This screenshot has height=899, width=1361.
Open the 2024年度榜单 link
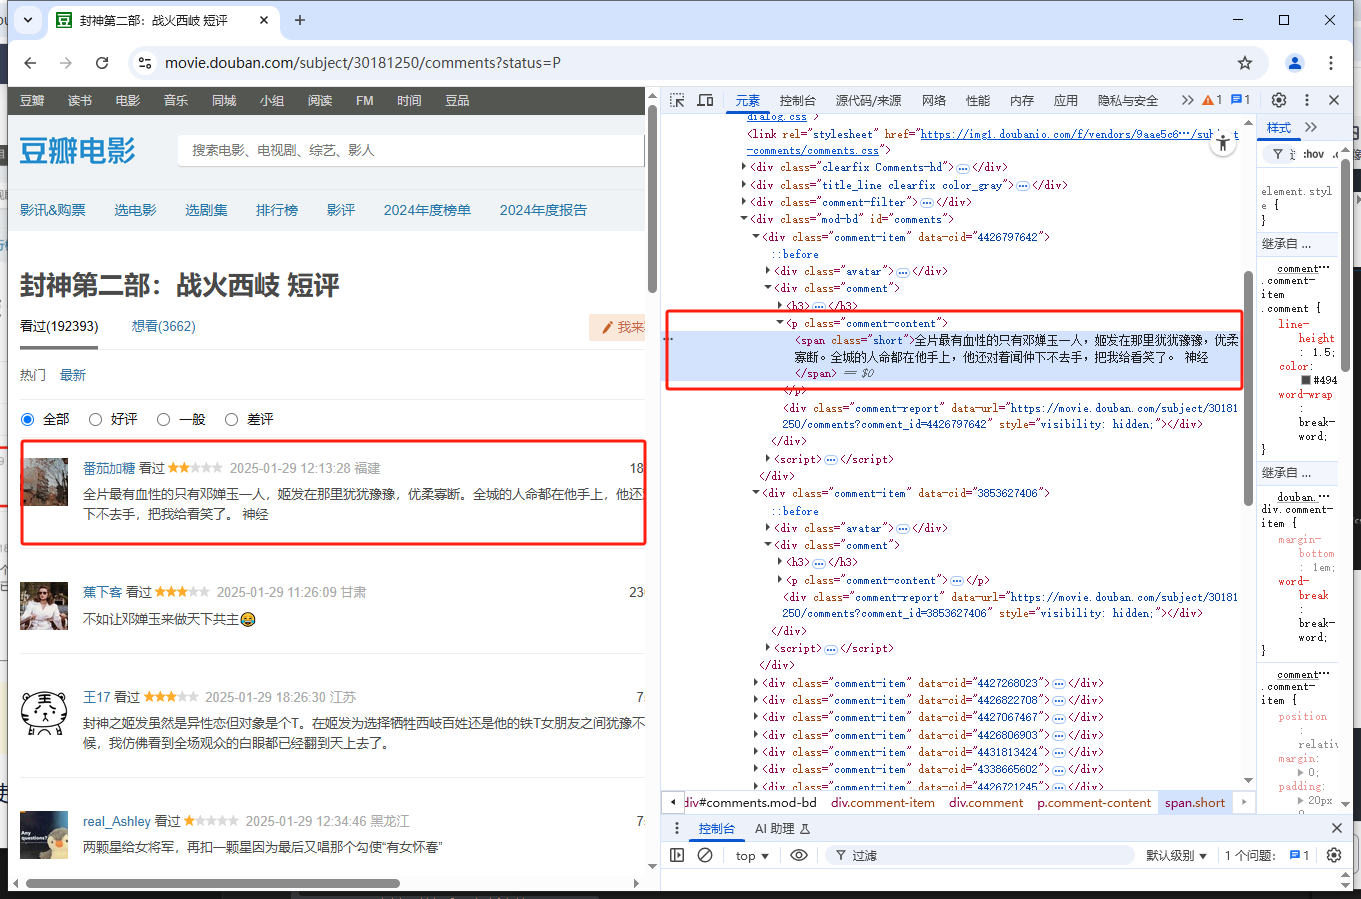point(427,210)
